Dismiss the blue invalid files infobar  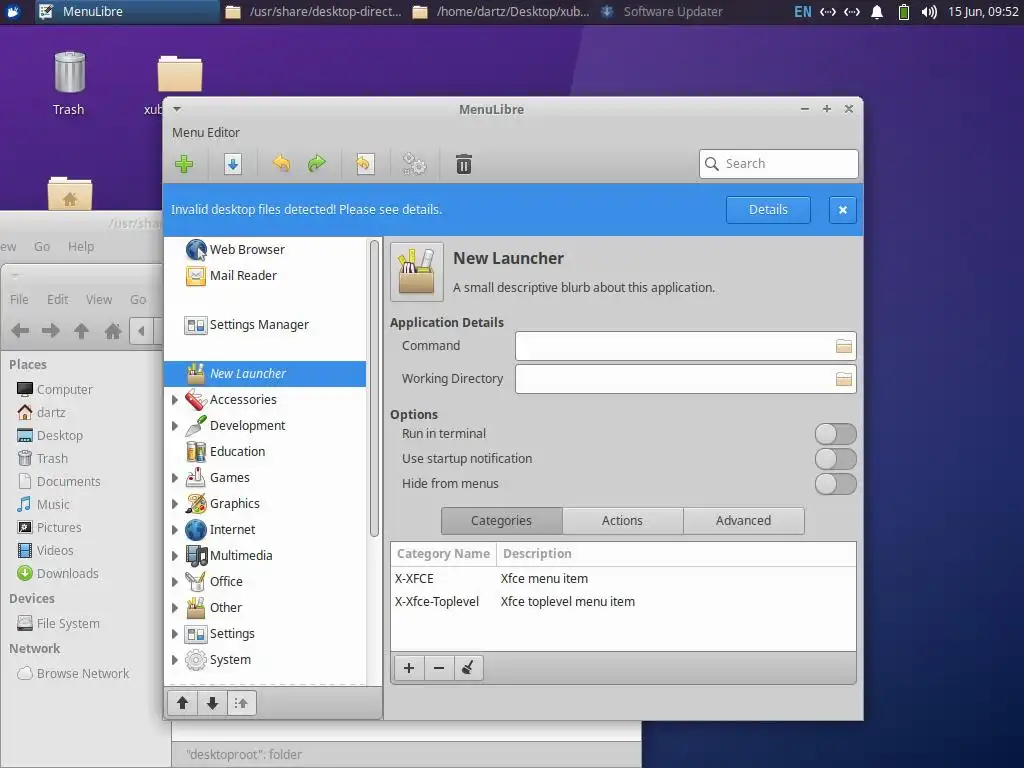(x=842, y=210)
